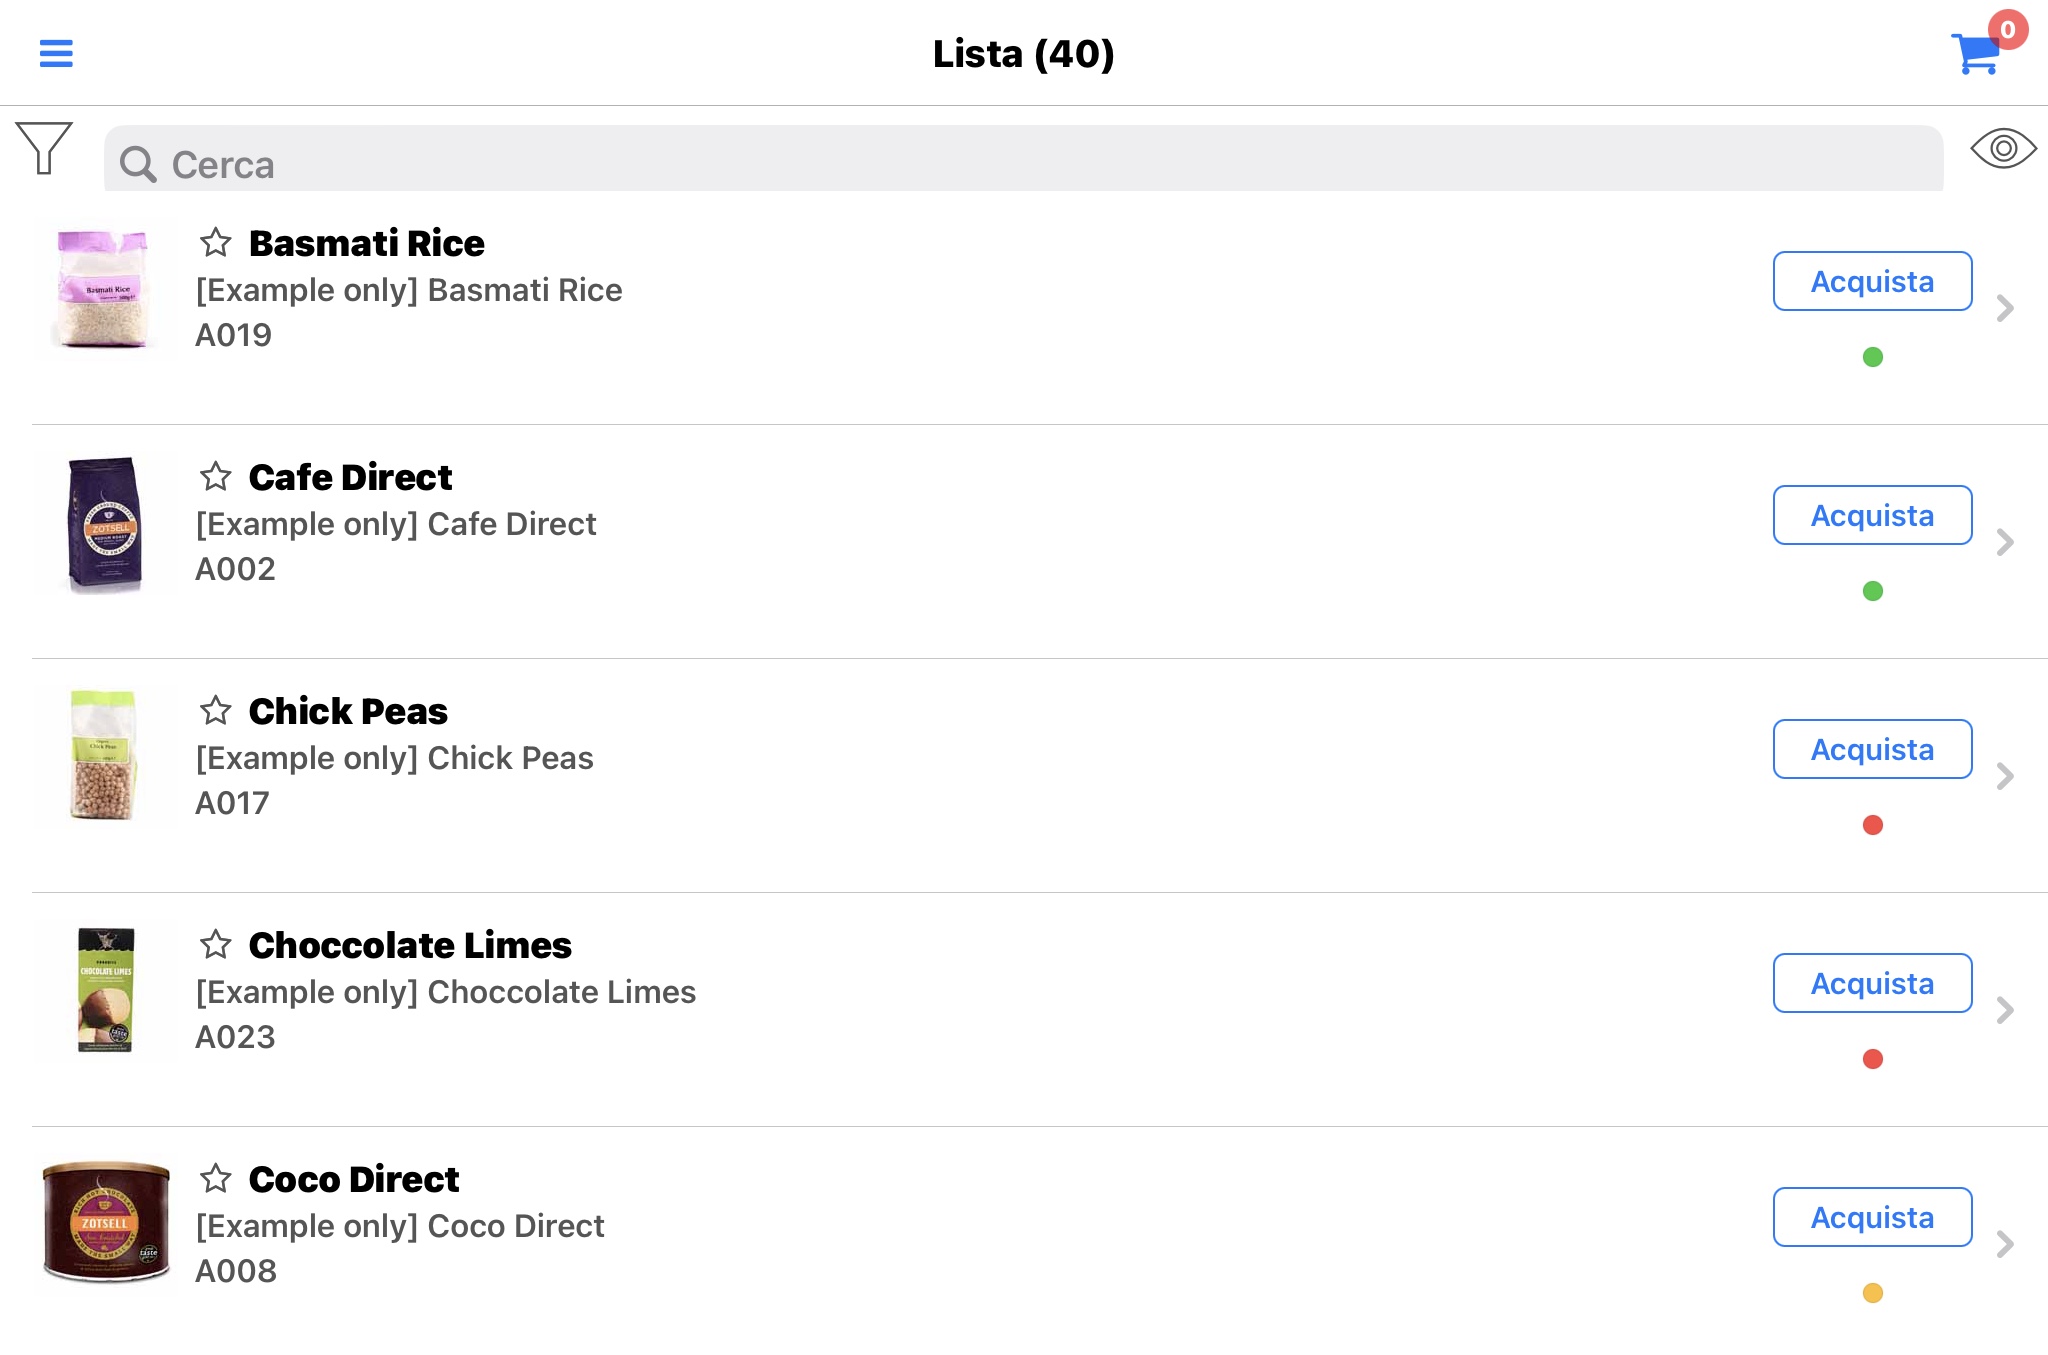Select the Cafe Direct list item title
This screenshot has height=1355, width=2048.
(x=350, y=477)
